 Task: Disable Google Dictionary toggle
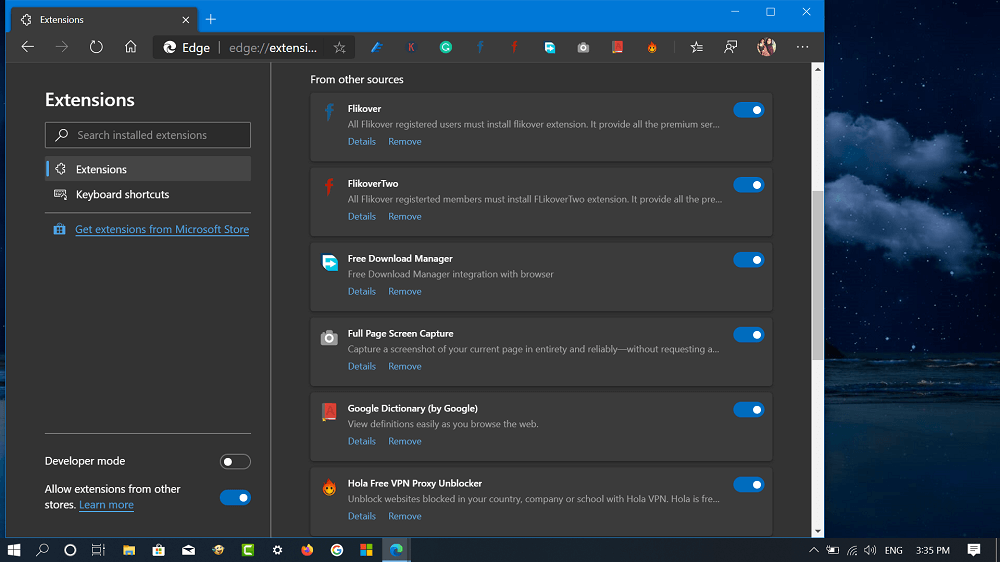click(749, 410)
